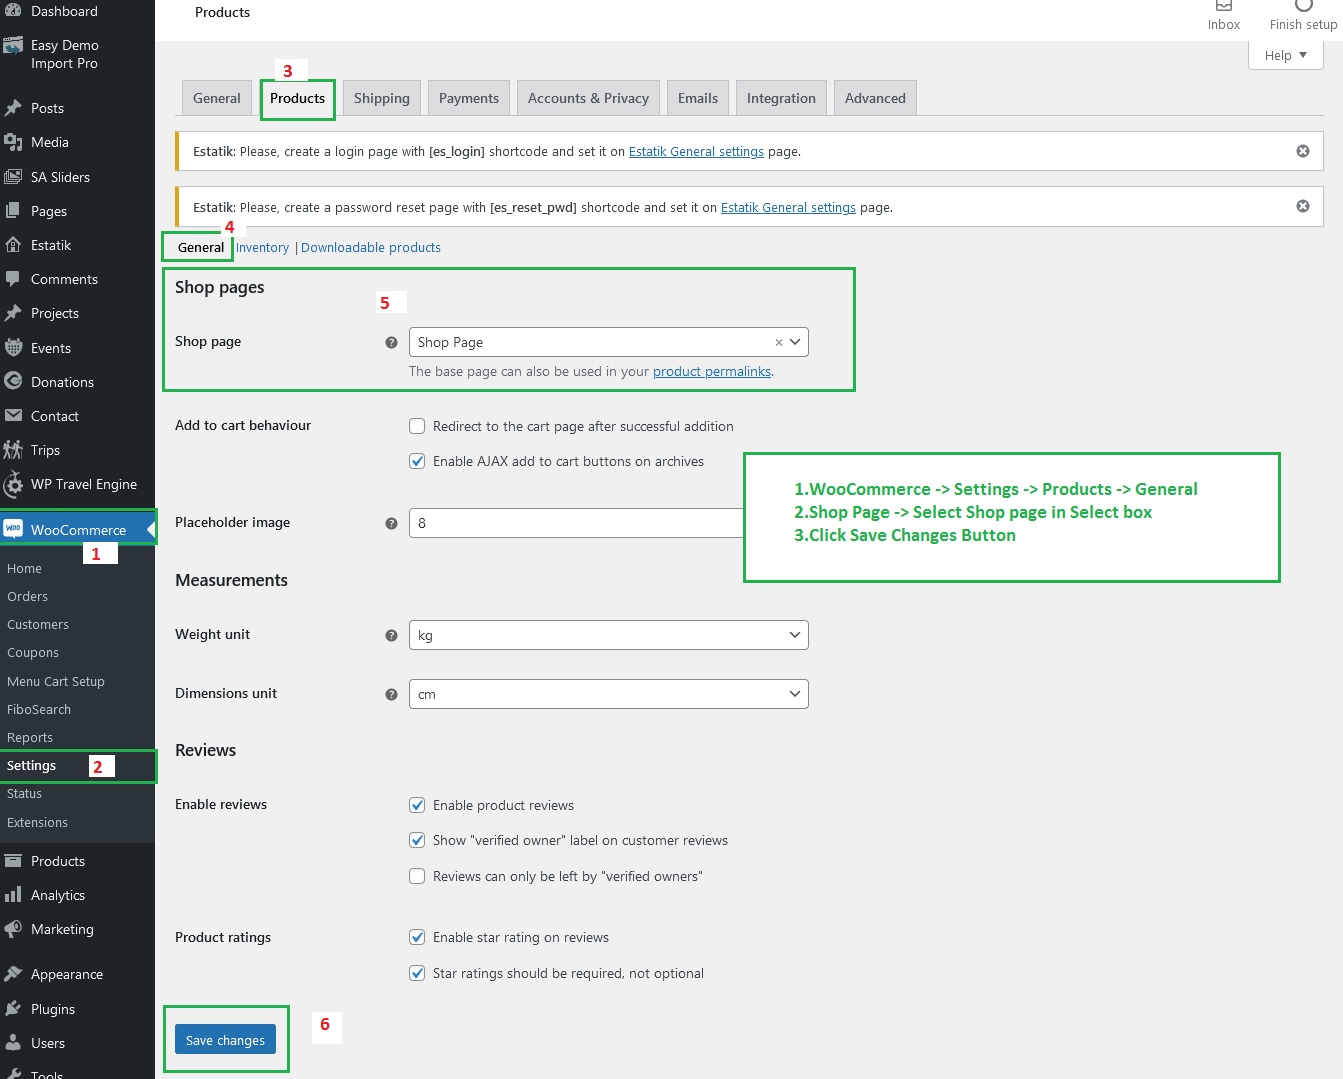Open Downloadable products subsection link

coord(371,247)
